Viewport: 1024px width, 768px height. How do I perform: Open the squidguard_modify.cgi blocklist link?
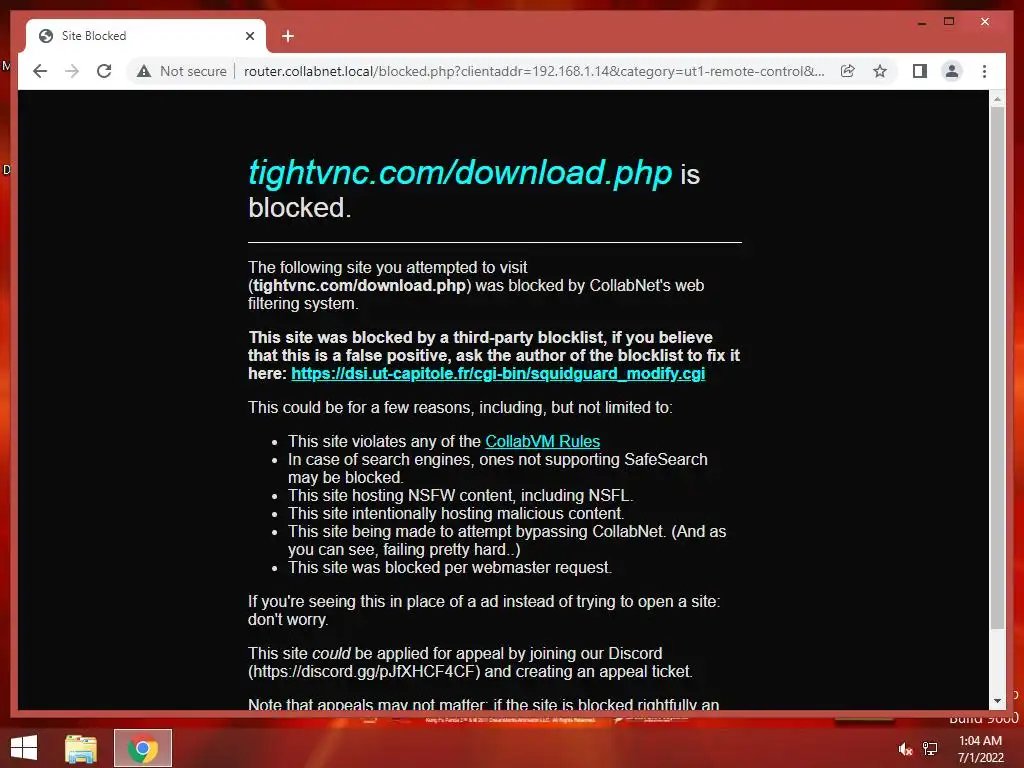498,374
